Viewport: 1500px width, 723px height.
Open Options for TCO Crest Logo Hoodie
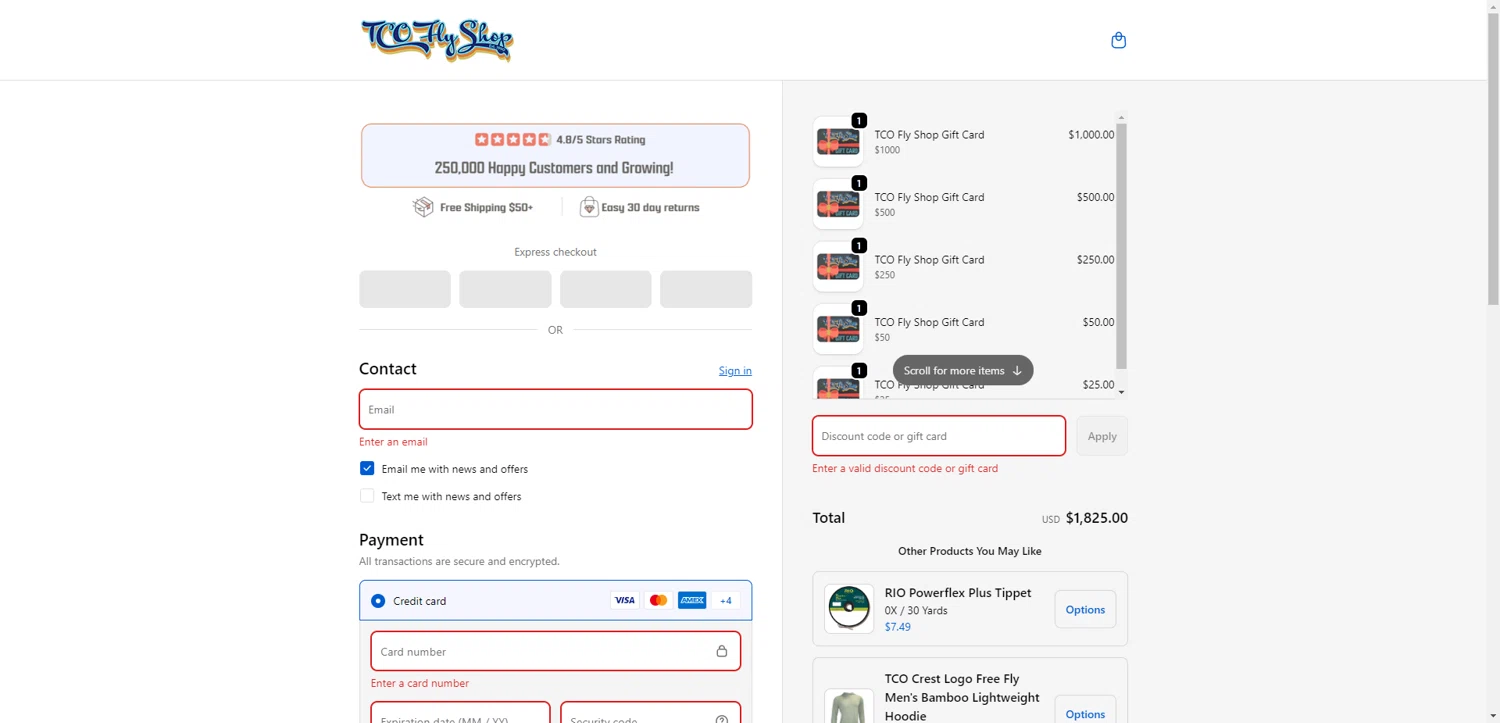pos(1085,711)
